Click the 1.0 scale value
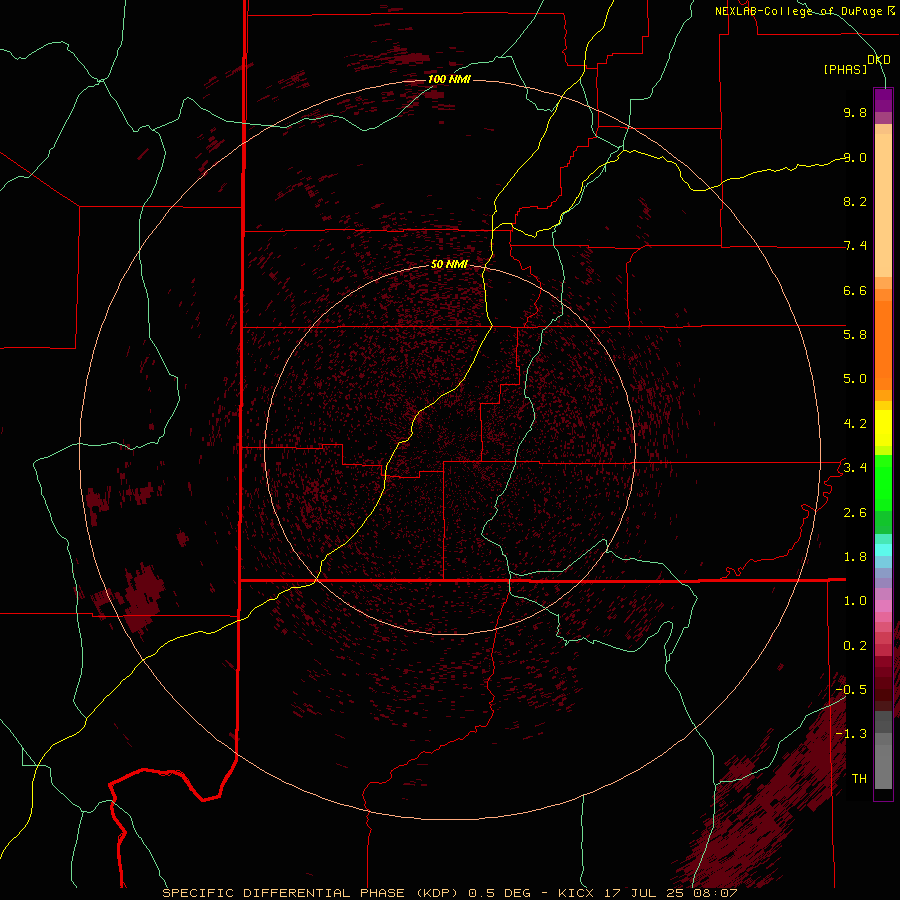The height and width of the screenshot is (900, 900). tap(855, 601)
